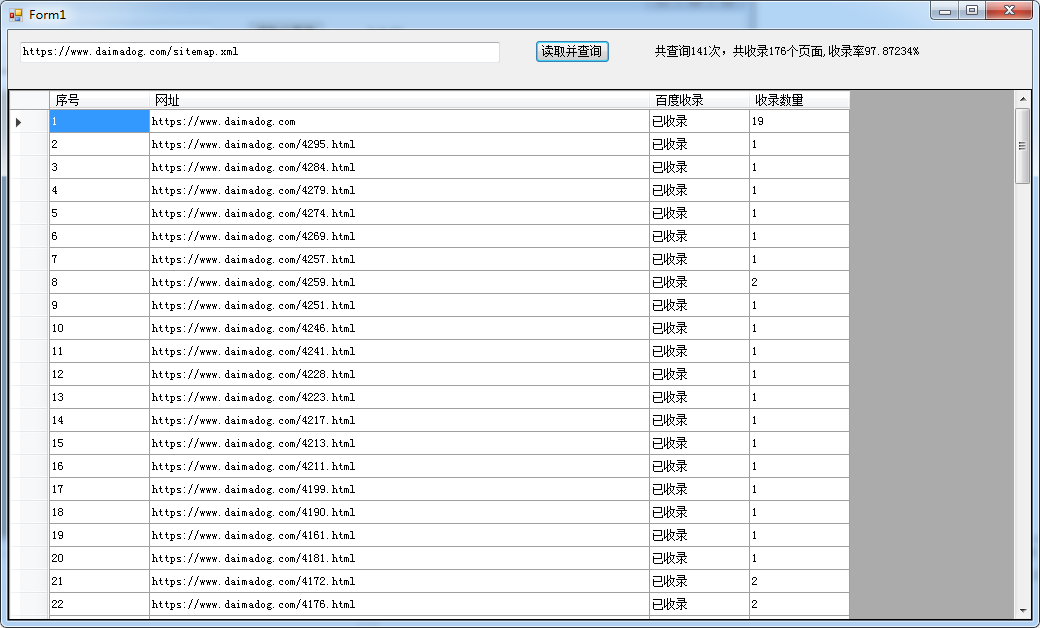Close the Form1 window
Screen dimensions: 1040x628
point(1009,11)
